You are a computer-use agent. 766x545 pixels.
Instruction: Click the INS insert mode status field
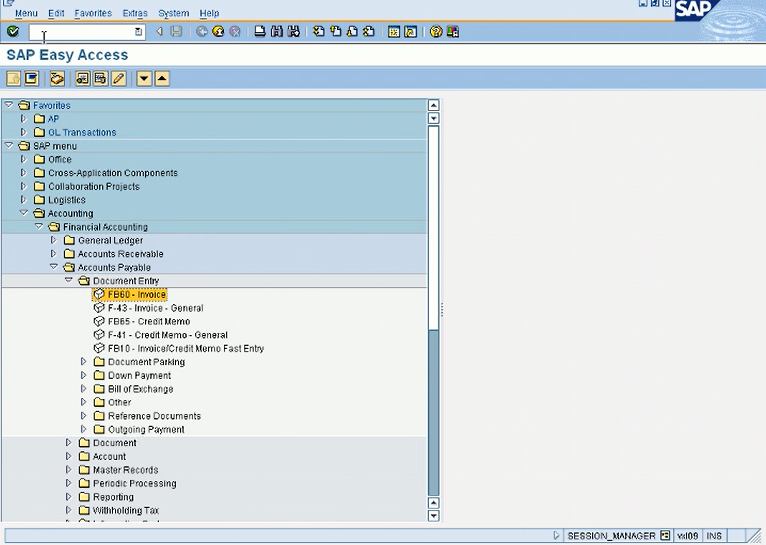point(714,536)
